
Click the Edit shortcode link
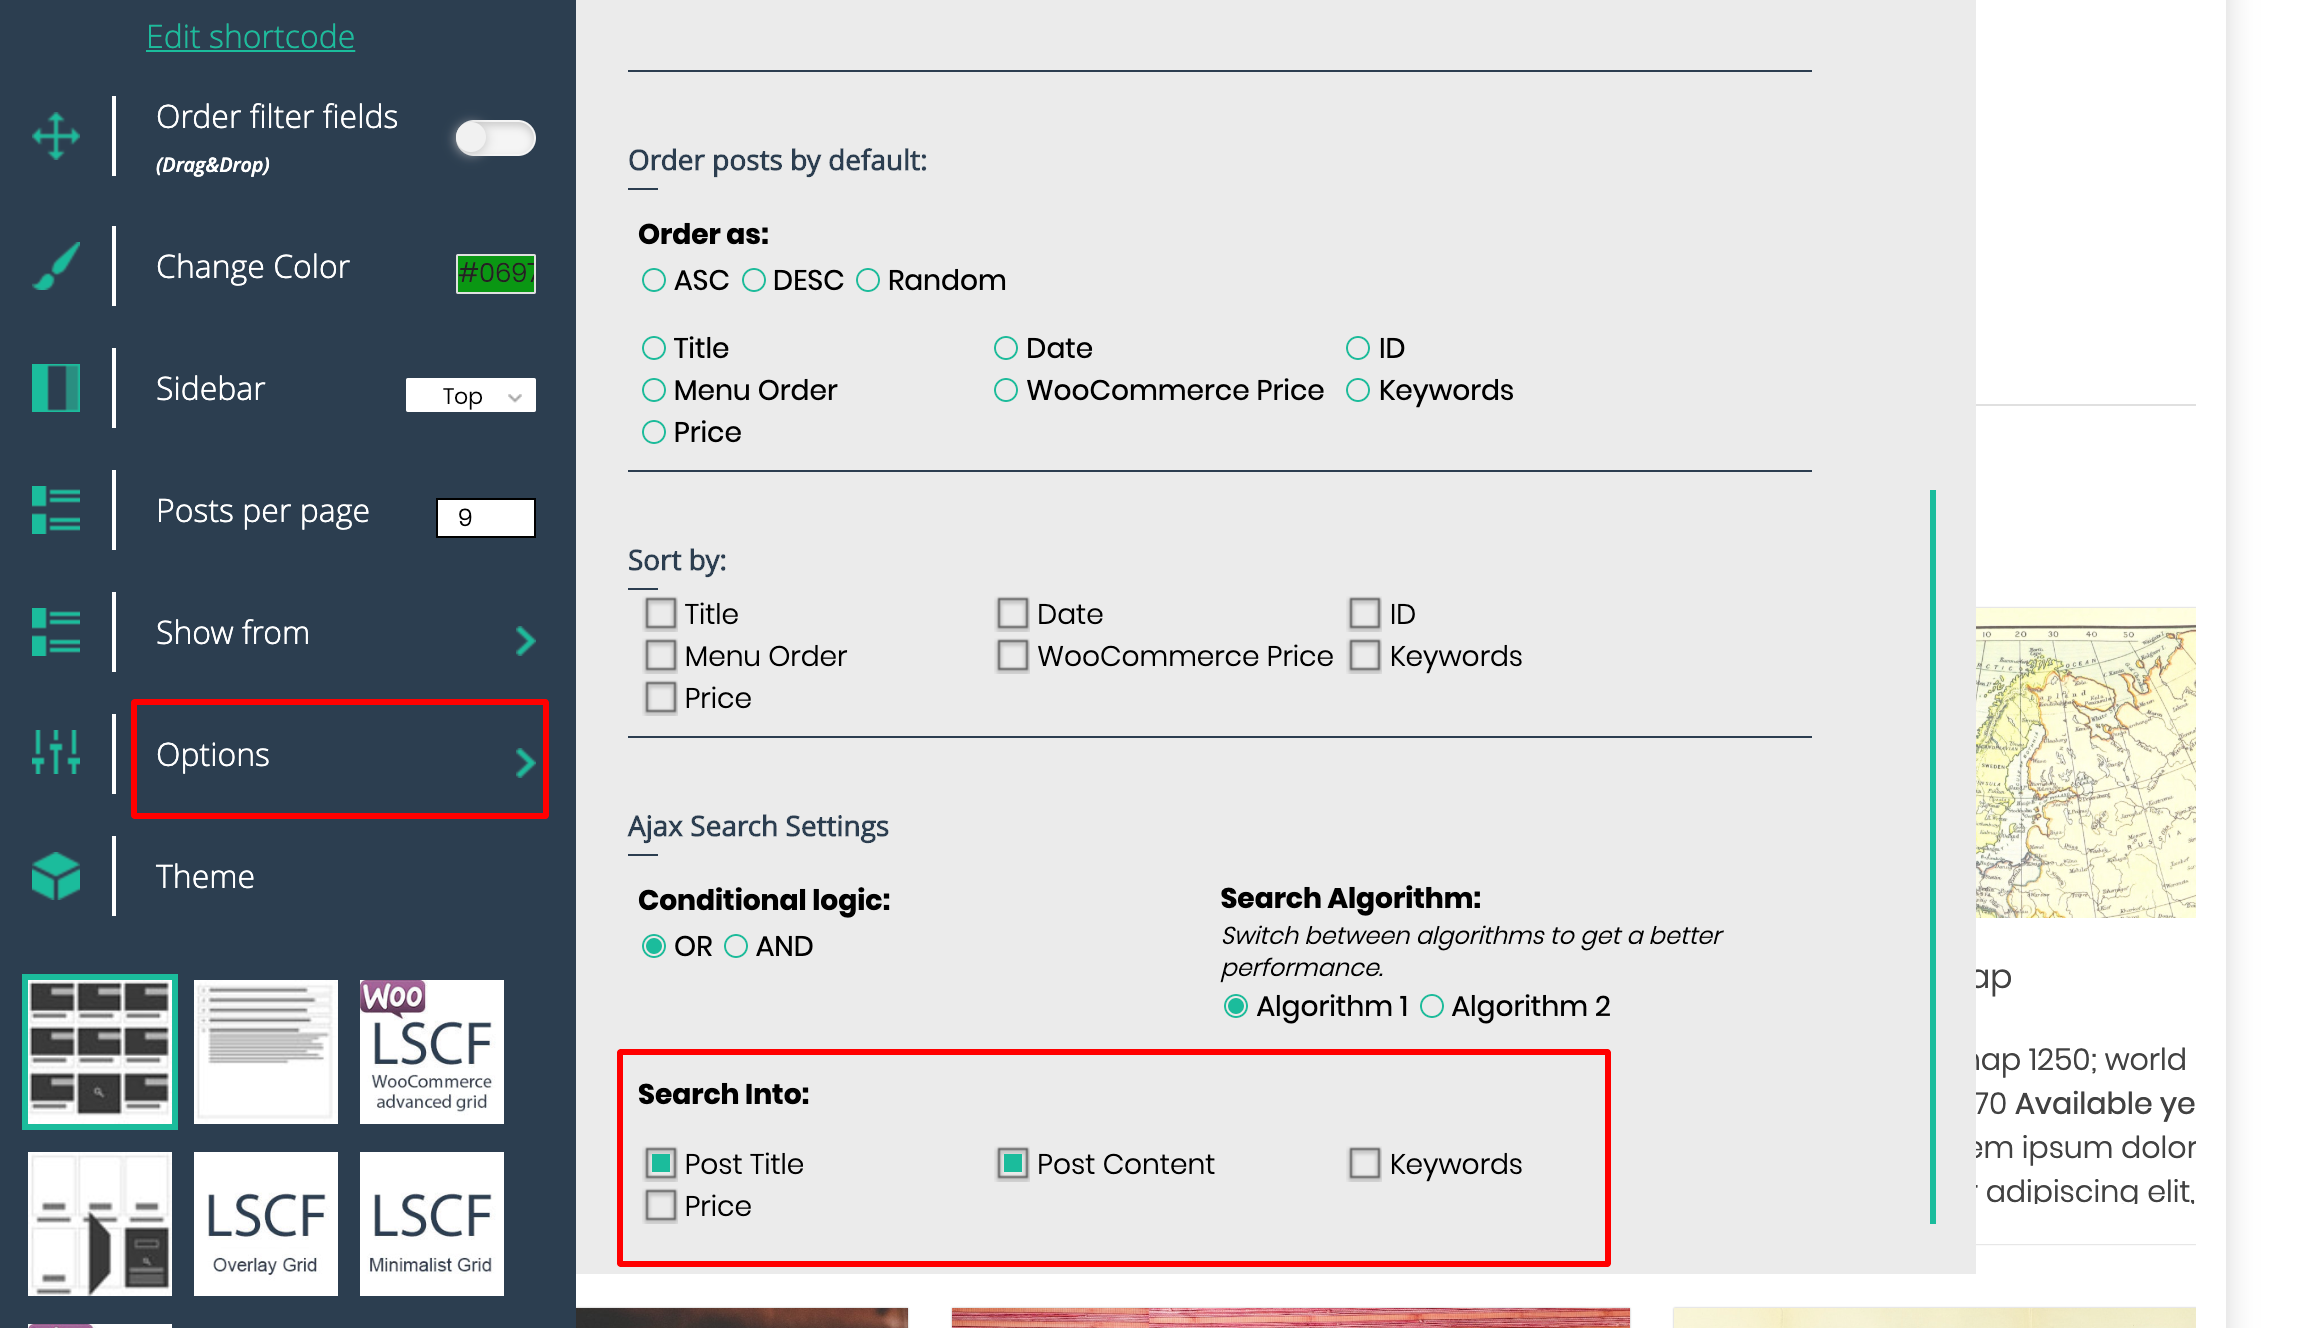point(248,35)
